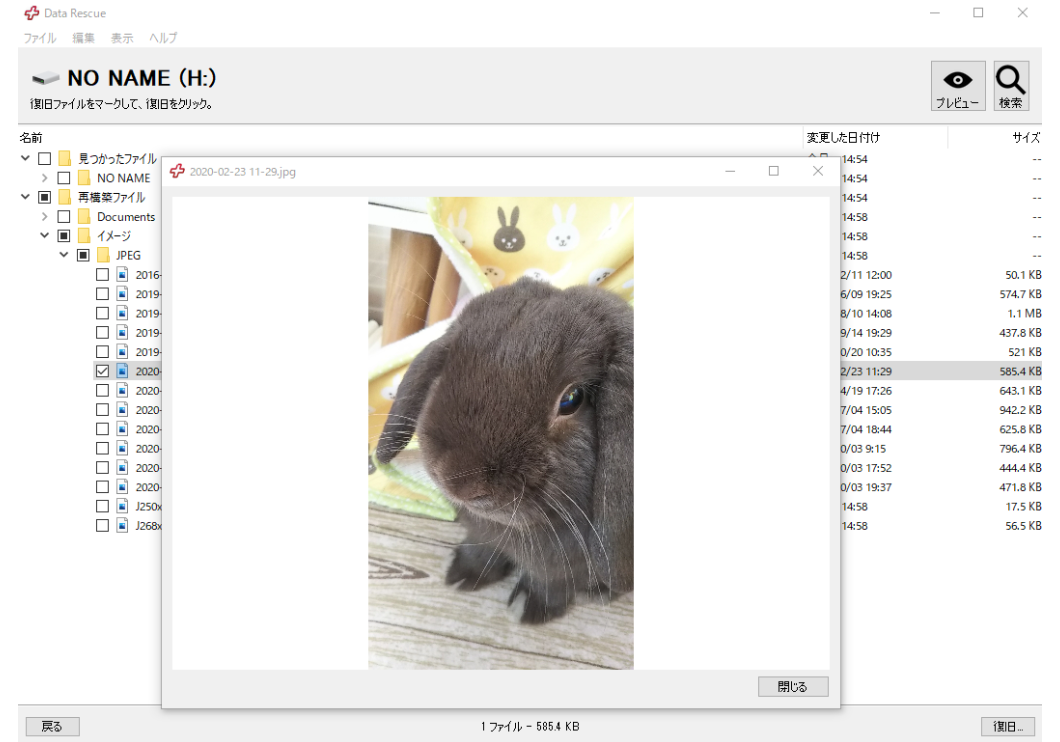Click the rabbit preview image
This screenshot has width=1060, height=742.
point(500,433)
